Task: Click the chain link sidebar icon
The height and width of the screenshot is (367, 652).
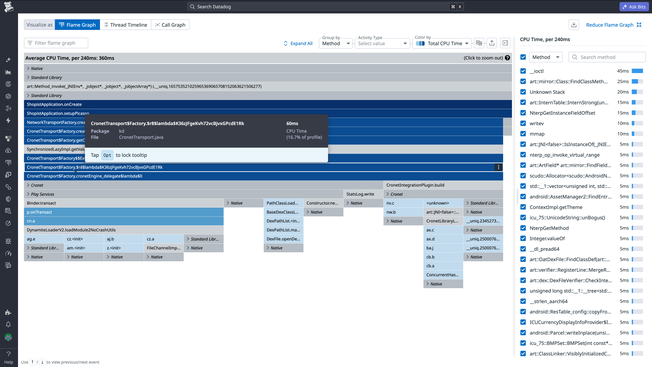Action: (x=8, y=187)
